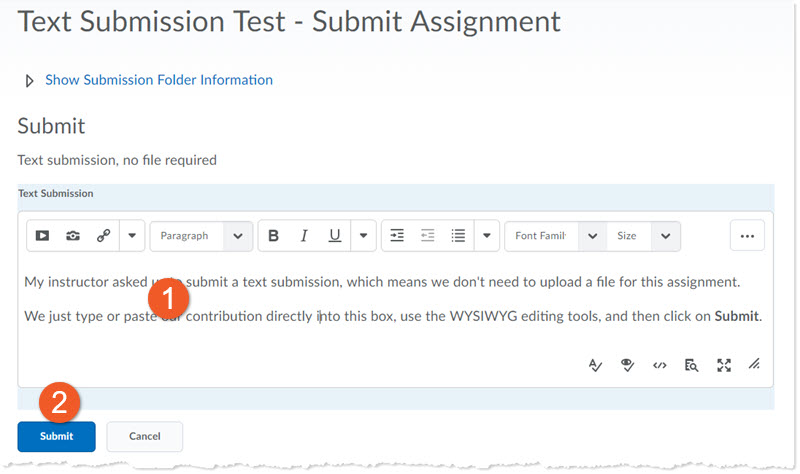
Task: Click the blue Submit button
Action: 56,437
